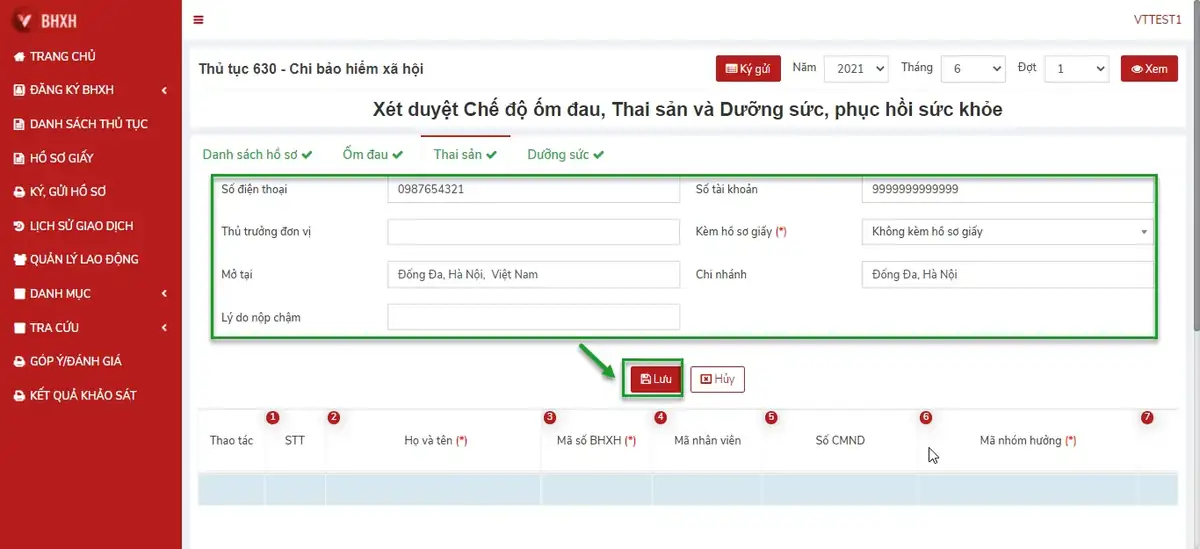Switch to Danh sách hồ sơ tab
1200x549 pixels.
tap(257, 155)
